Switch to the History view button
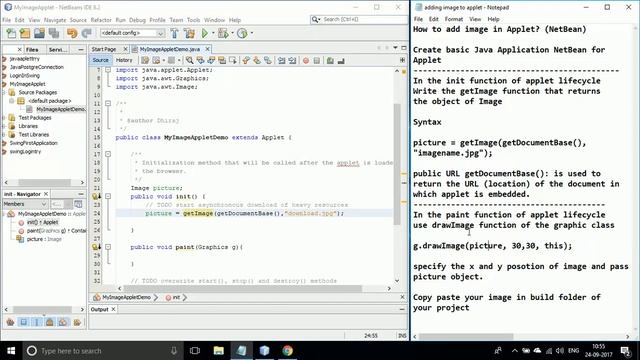640x360 pixels. (x=124, y=60)
